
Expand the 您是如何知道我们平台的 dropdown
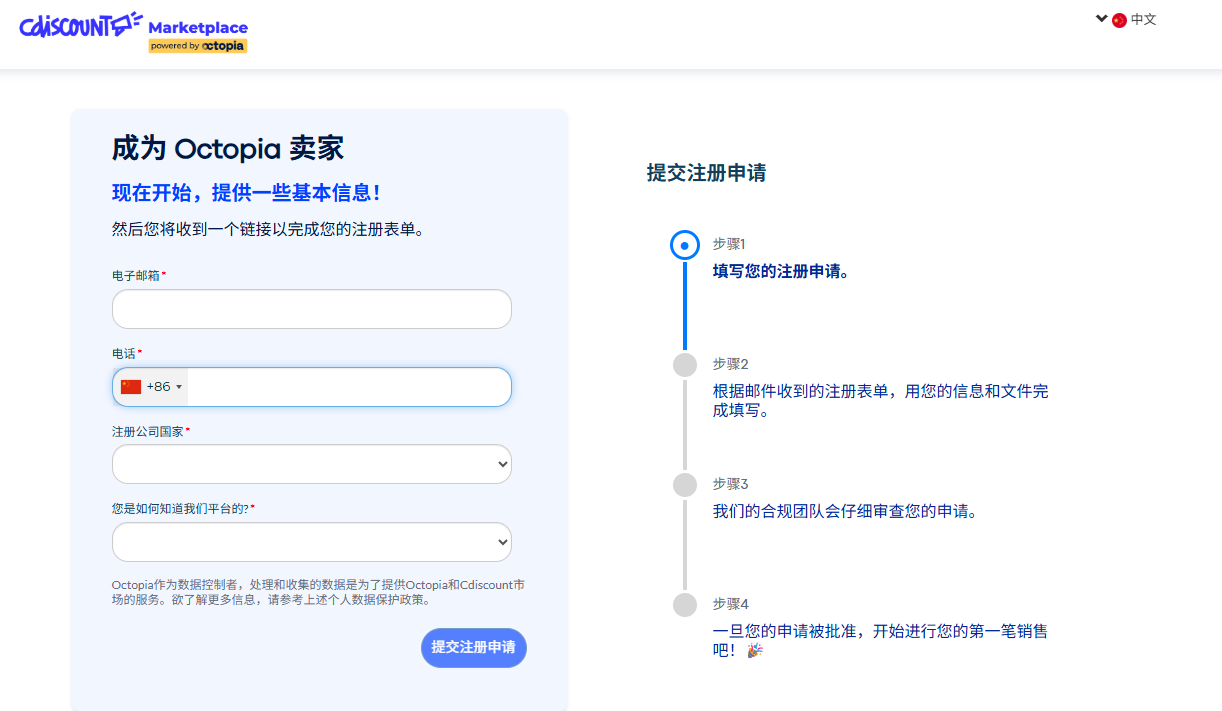pyautogui.click(x=312, y=542)
